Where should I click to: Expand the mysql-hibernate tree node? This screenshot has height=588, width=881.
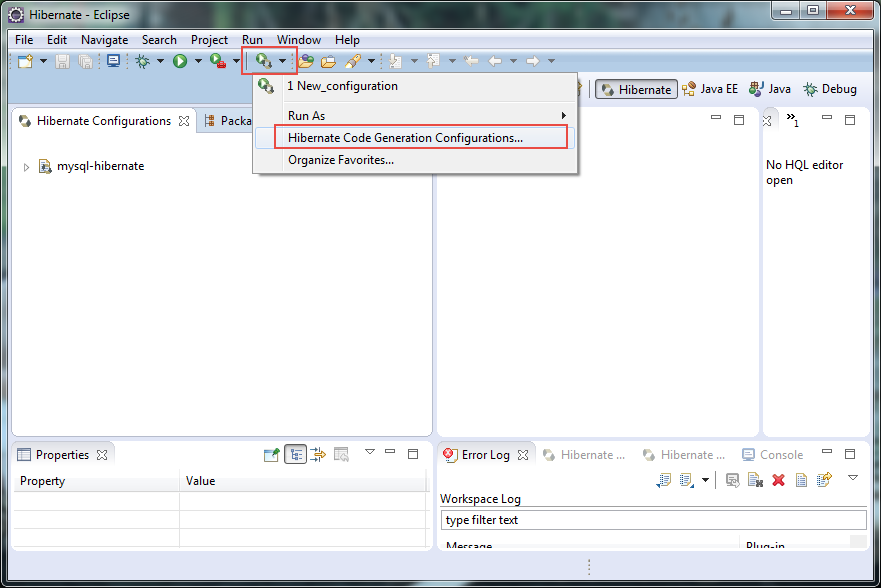coord(27,166)
